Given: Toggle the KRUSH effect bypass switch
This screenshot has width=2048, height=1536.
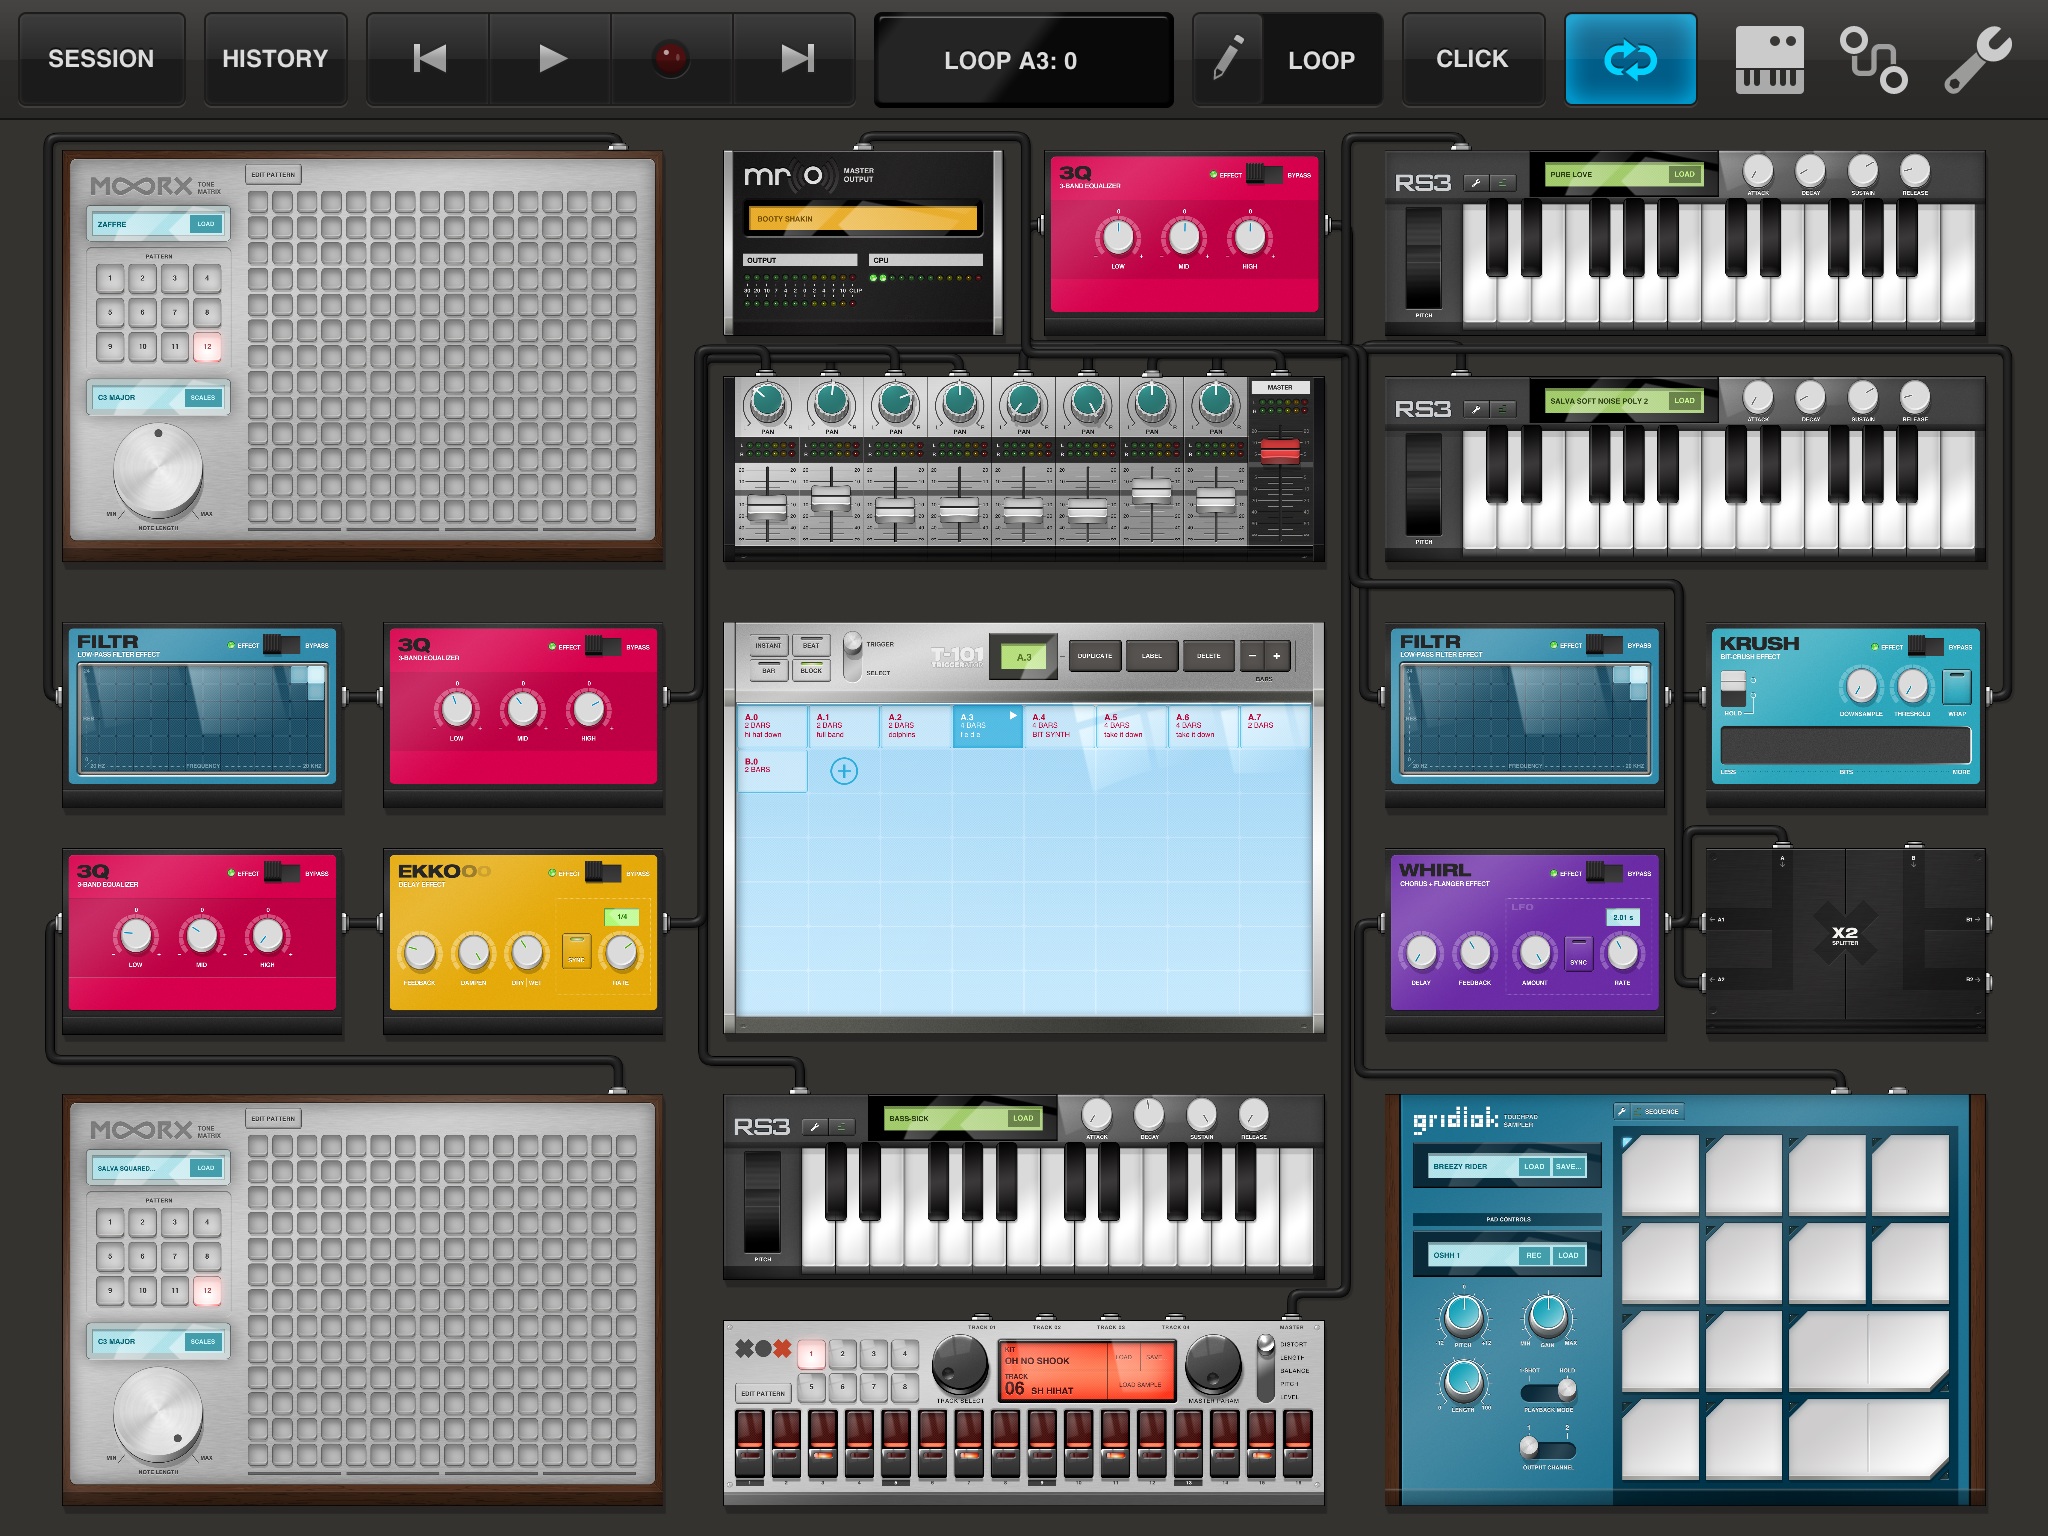Looking at the screenshot, I should coord(1925,646).
